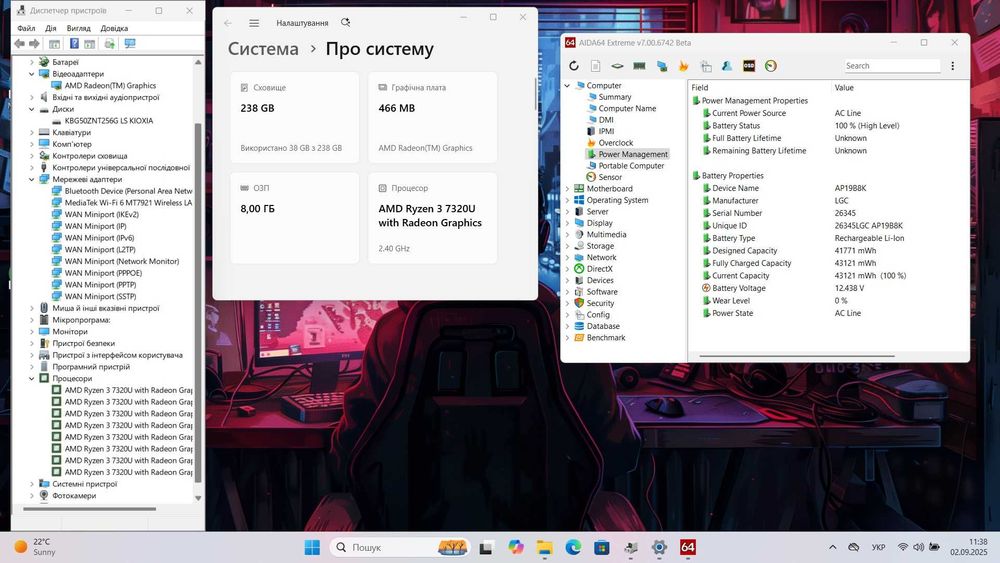Open the Copilot taskbar icon
The image size is (1000, 563).
click(516, 547)
